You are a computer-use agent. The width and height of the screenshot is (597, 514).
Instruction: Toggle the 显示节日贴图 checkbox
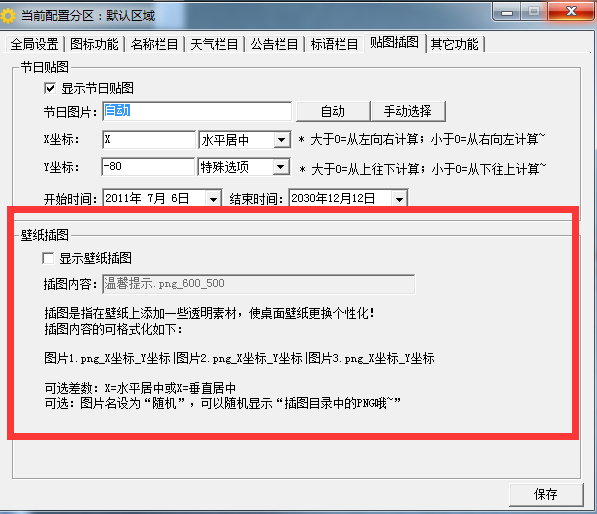click(49, 88)
